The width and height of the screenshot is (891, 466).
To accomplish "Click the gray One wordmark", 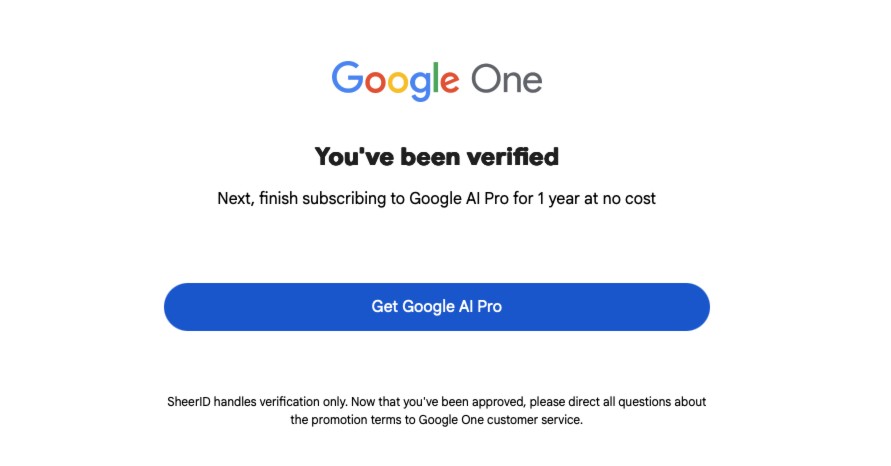I will pos(507,80).
